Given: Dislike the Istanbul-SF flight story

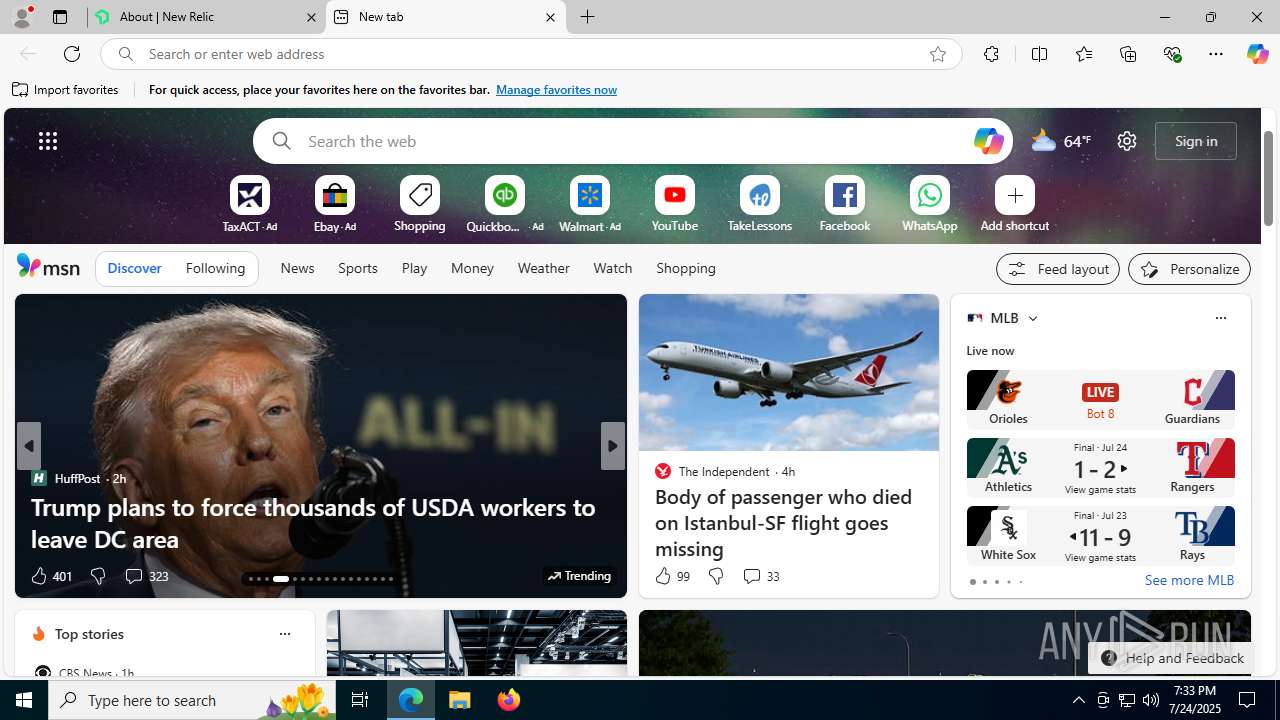Looking at the screenshot, I should pos(715,576).
